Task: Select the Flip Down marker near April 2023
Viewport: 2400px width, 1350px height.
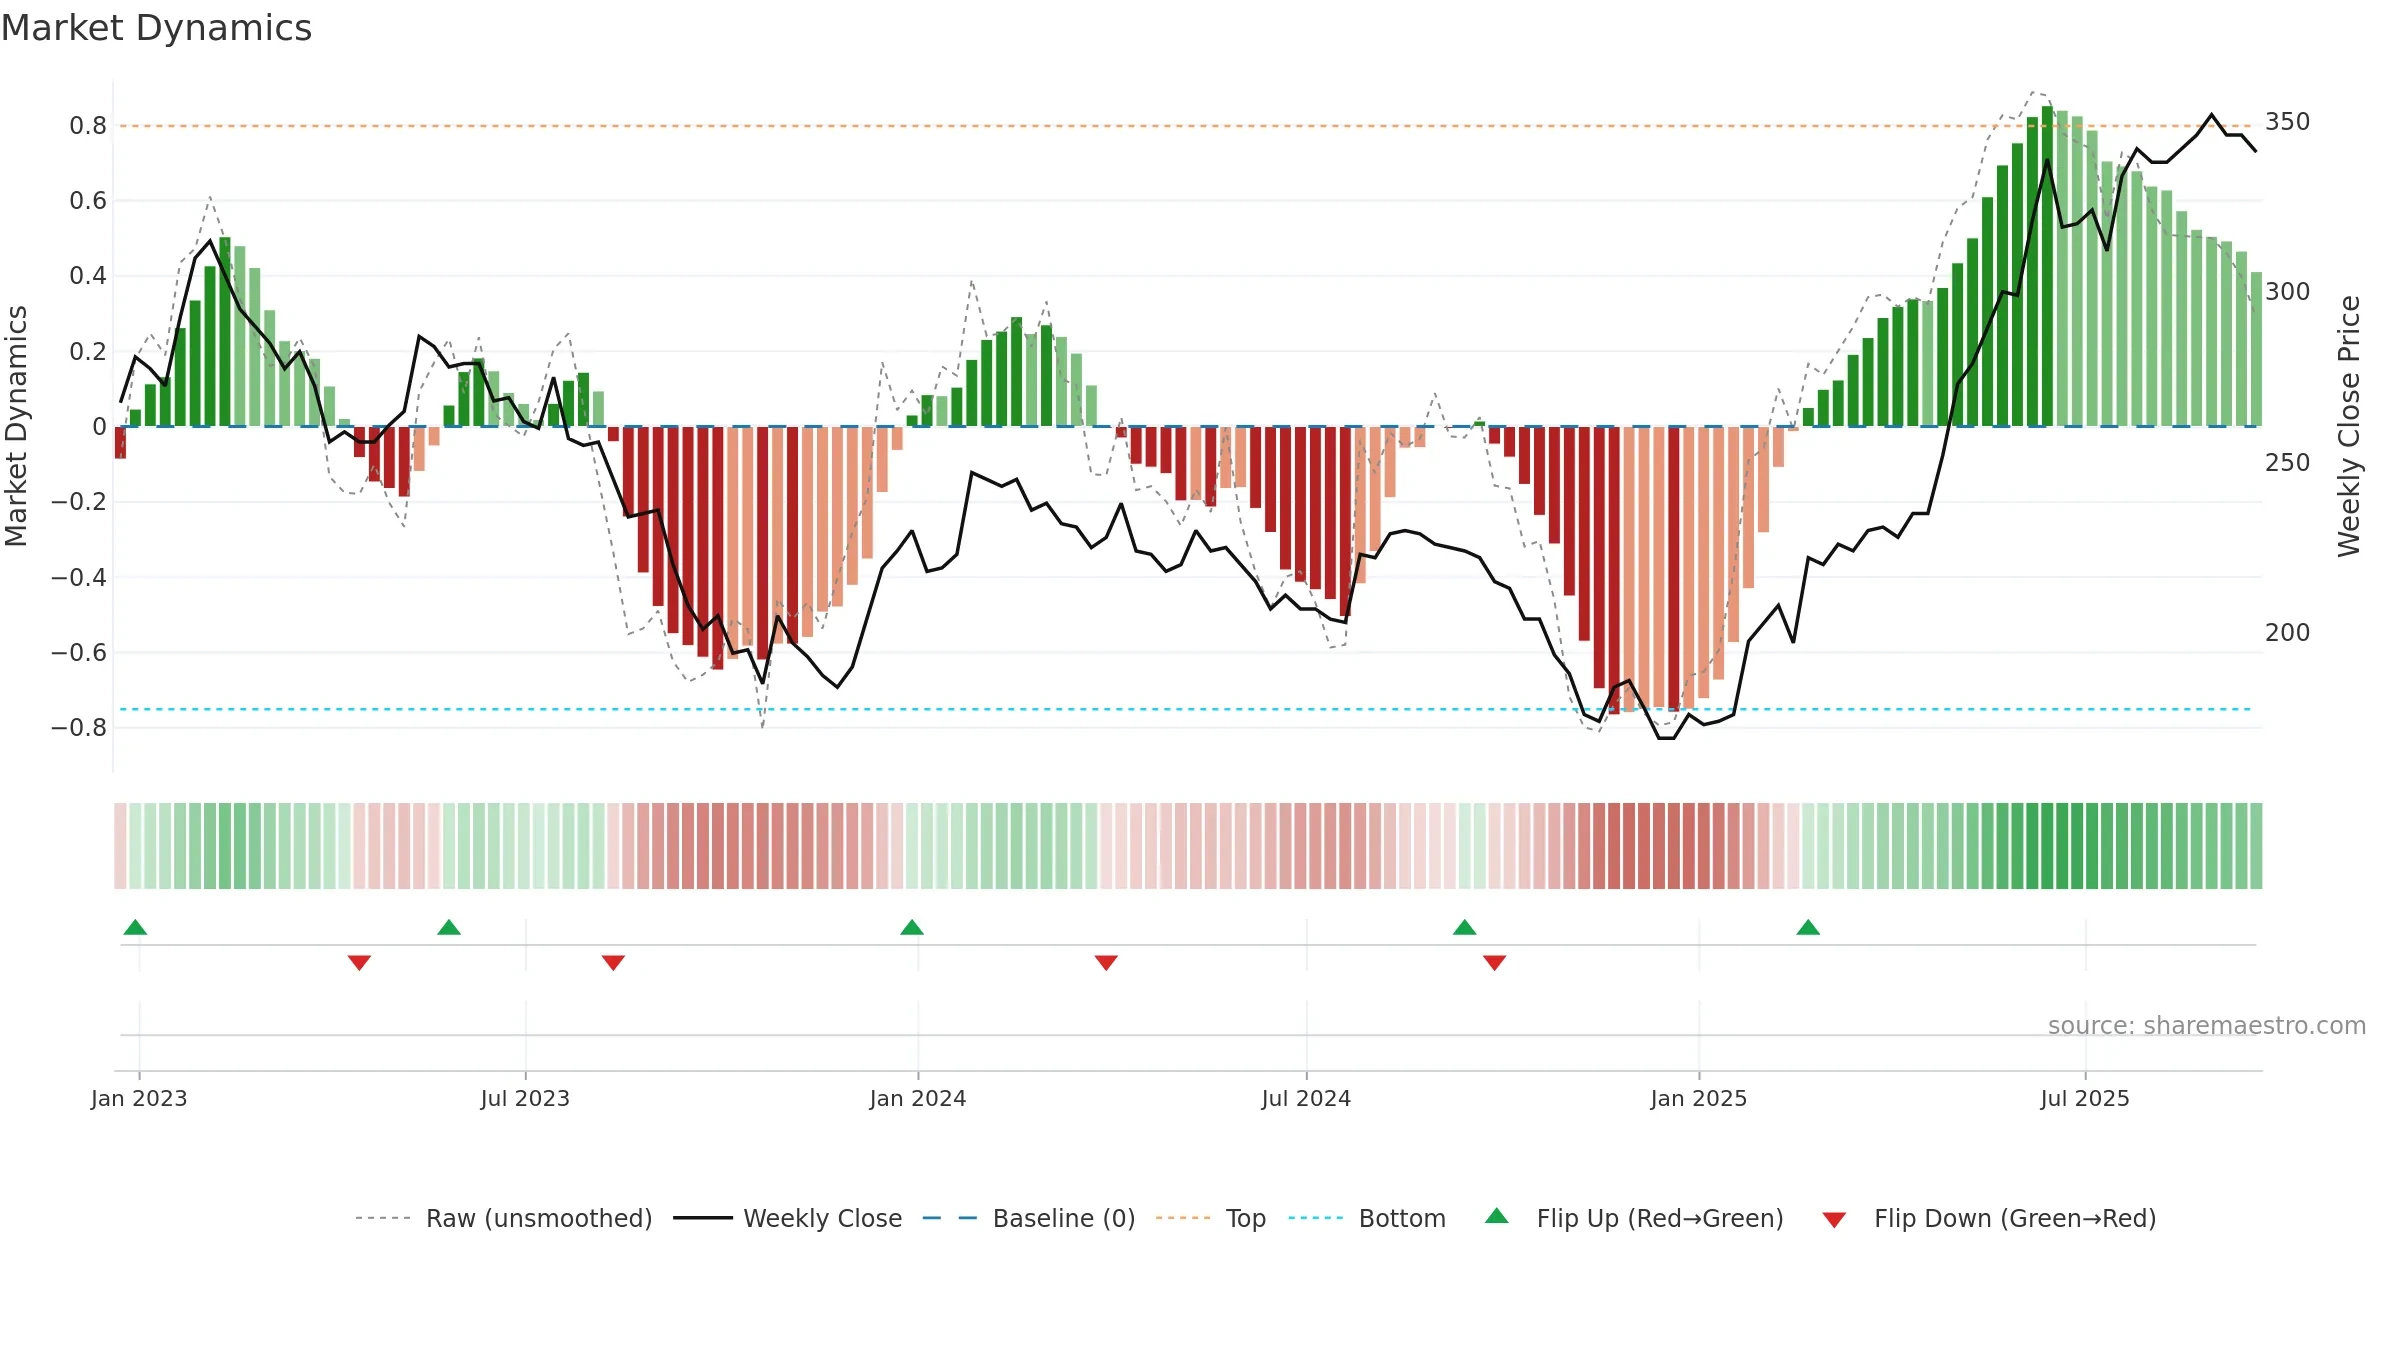Action: pos(359,963)
